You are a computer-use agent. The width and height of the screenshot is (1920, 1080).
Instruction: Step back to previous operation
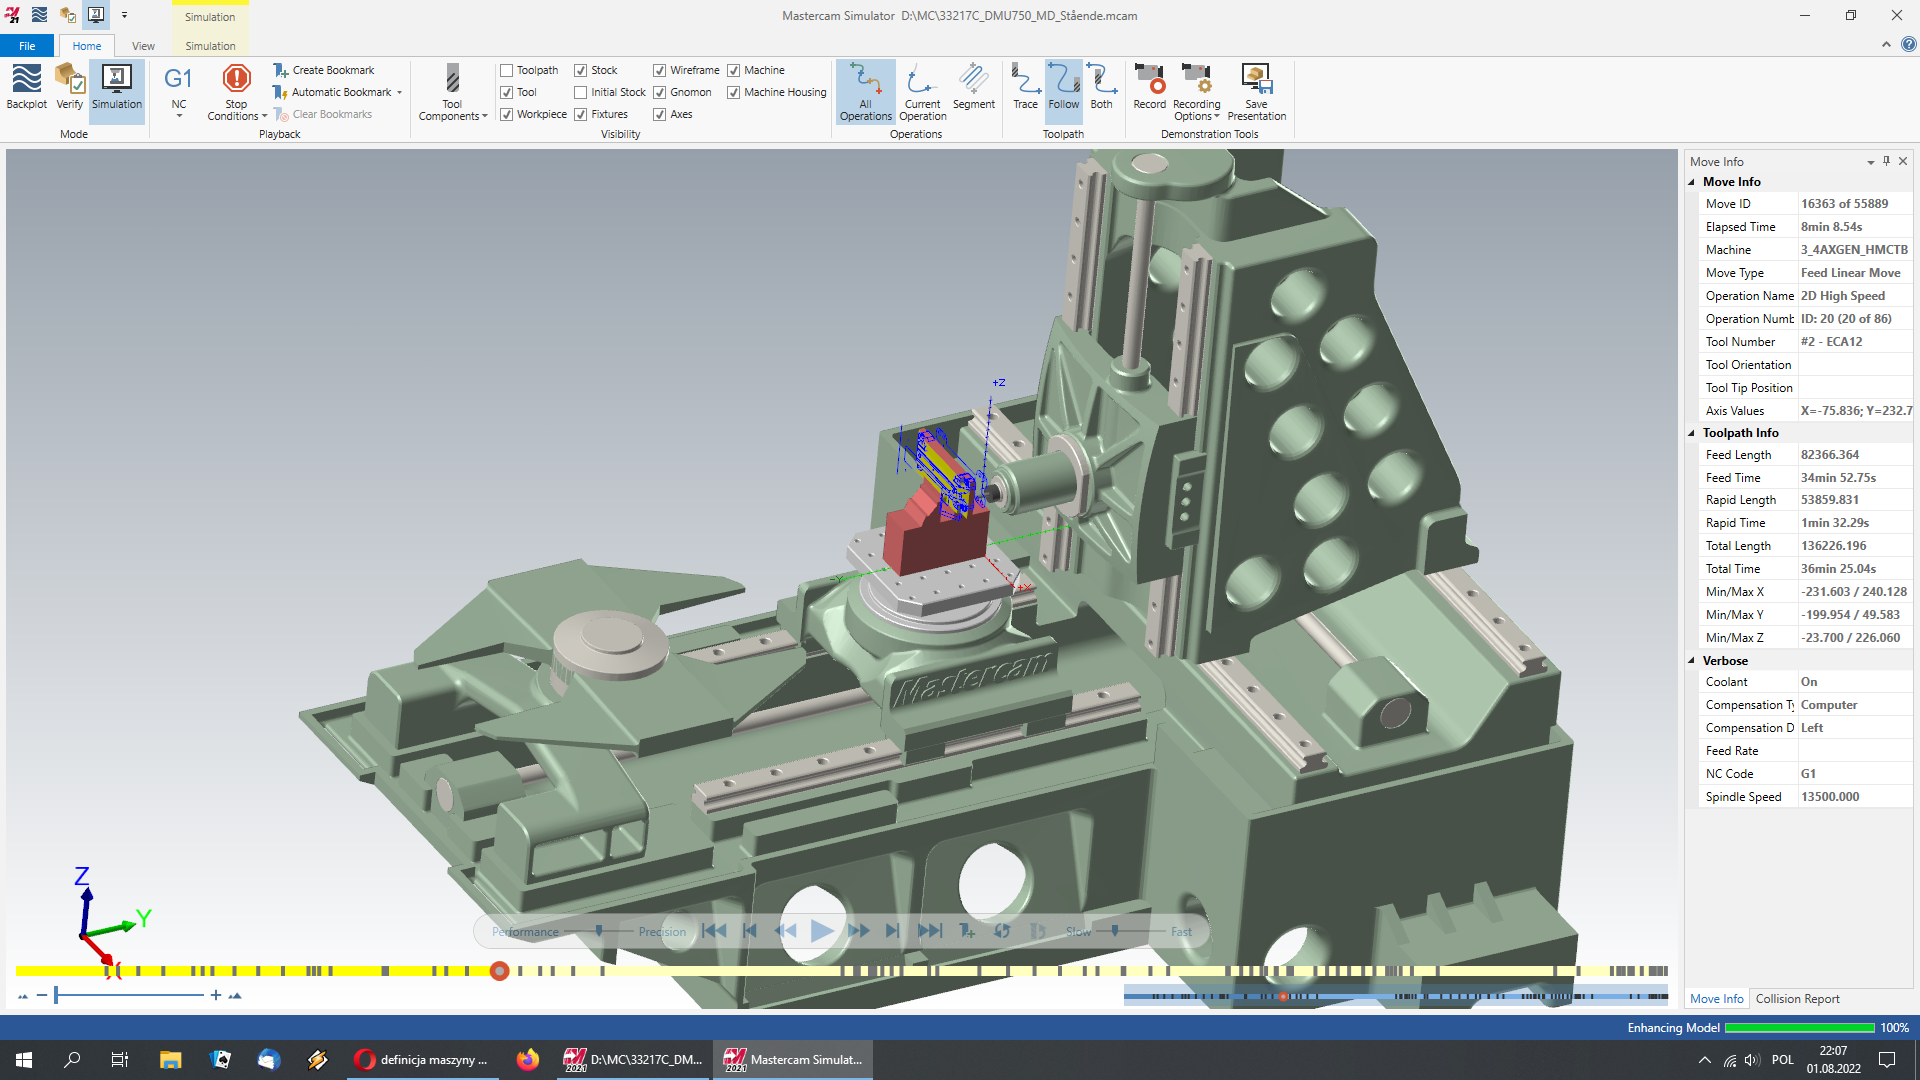point(750,931)
